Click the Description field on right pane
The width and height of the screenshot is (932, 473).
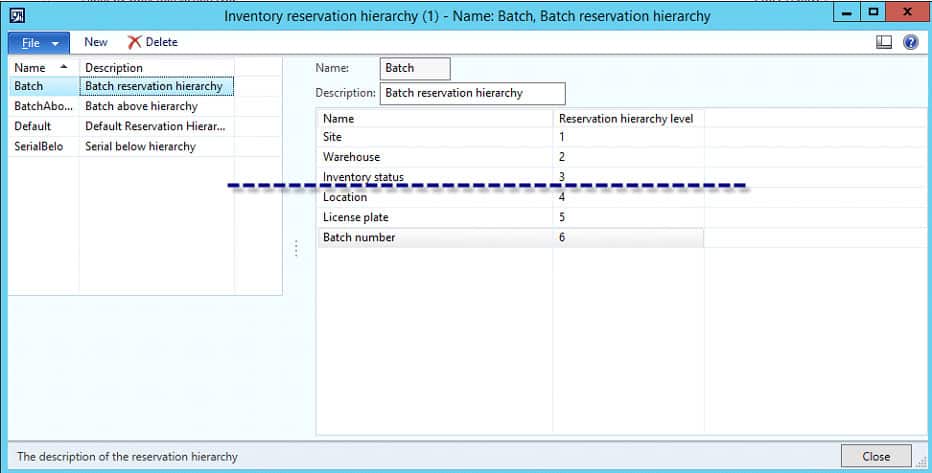coord(473,93)
